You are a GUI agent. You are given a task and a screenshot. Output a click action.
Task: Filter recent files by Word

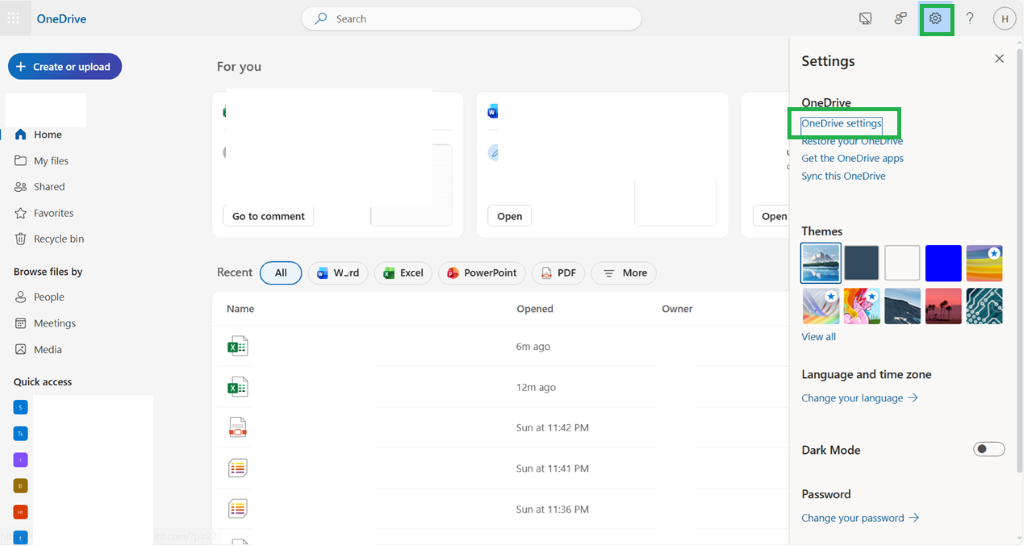338,273
